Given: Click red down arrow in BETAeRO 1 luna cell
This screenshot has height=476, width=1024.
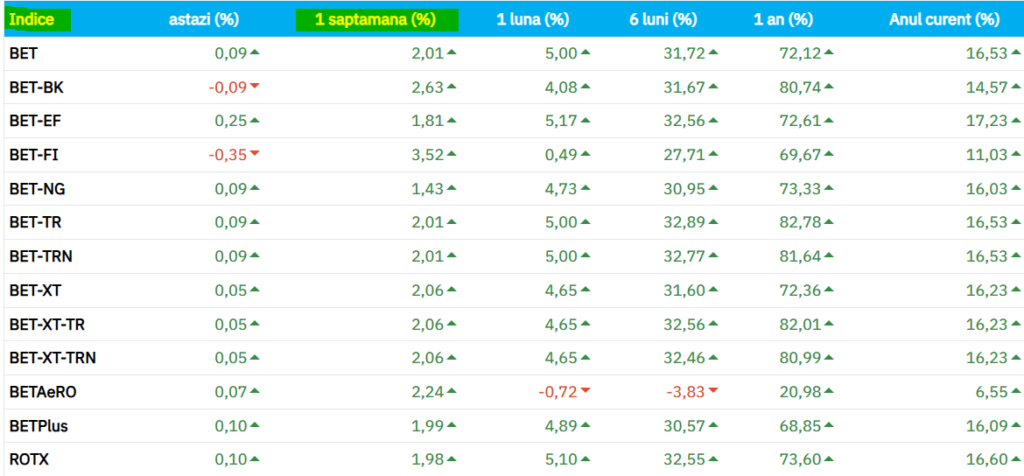Looking at the screenshot, I should pos(585,391).
